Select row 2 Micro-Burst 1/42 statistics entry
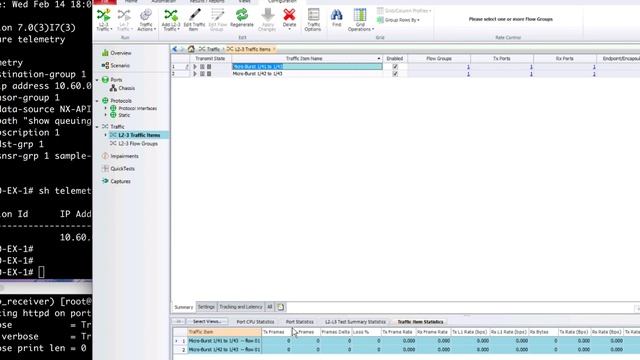640x360 pixels. click(224, 350)
